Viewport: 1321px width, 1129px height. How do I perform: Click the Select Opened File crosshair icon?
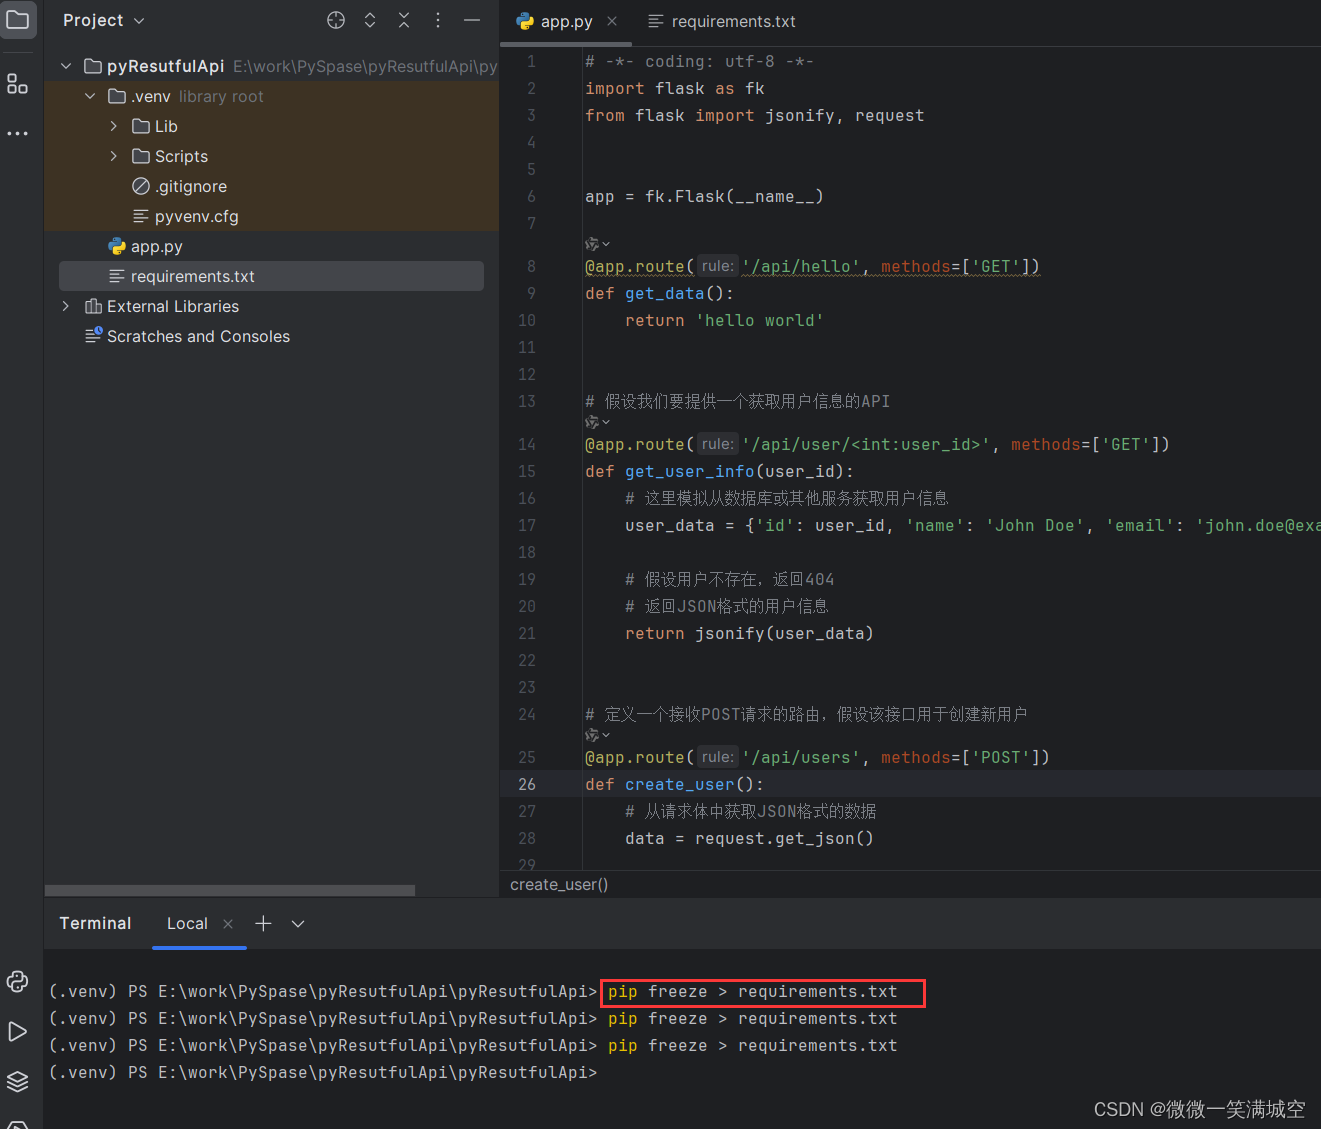pos(336,20)
